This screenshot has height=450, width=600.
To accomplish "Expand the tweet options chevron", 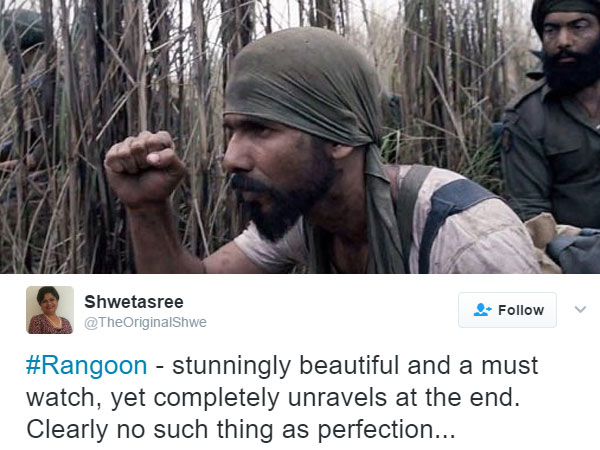I will coord(580,309).
